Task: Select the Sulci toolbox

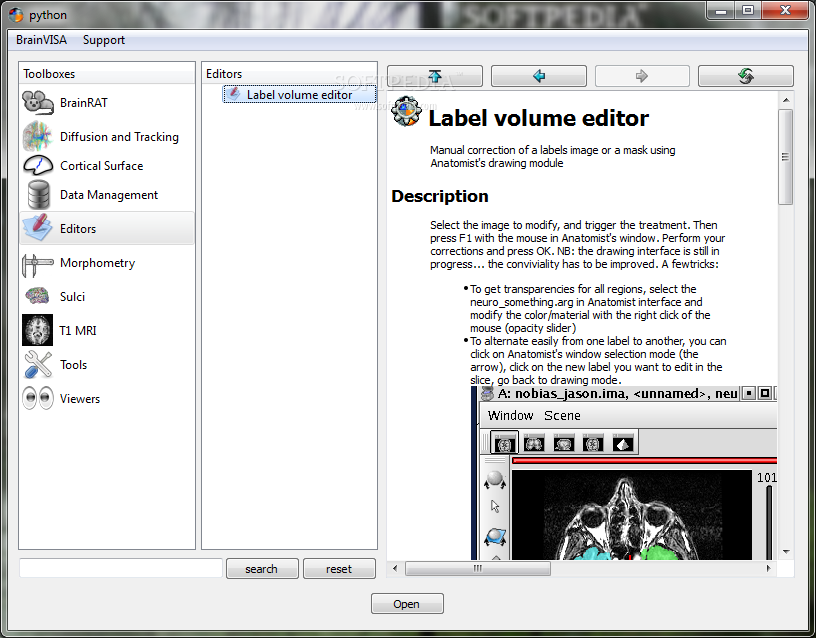Action: point(107,297)
